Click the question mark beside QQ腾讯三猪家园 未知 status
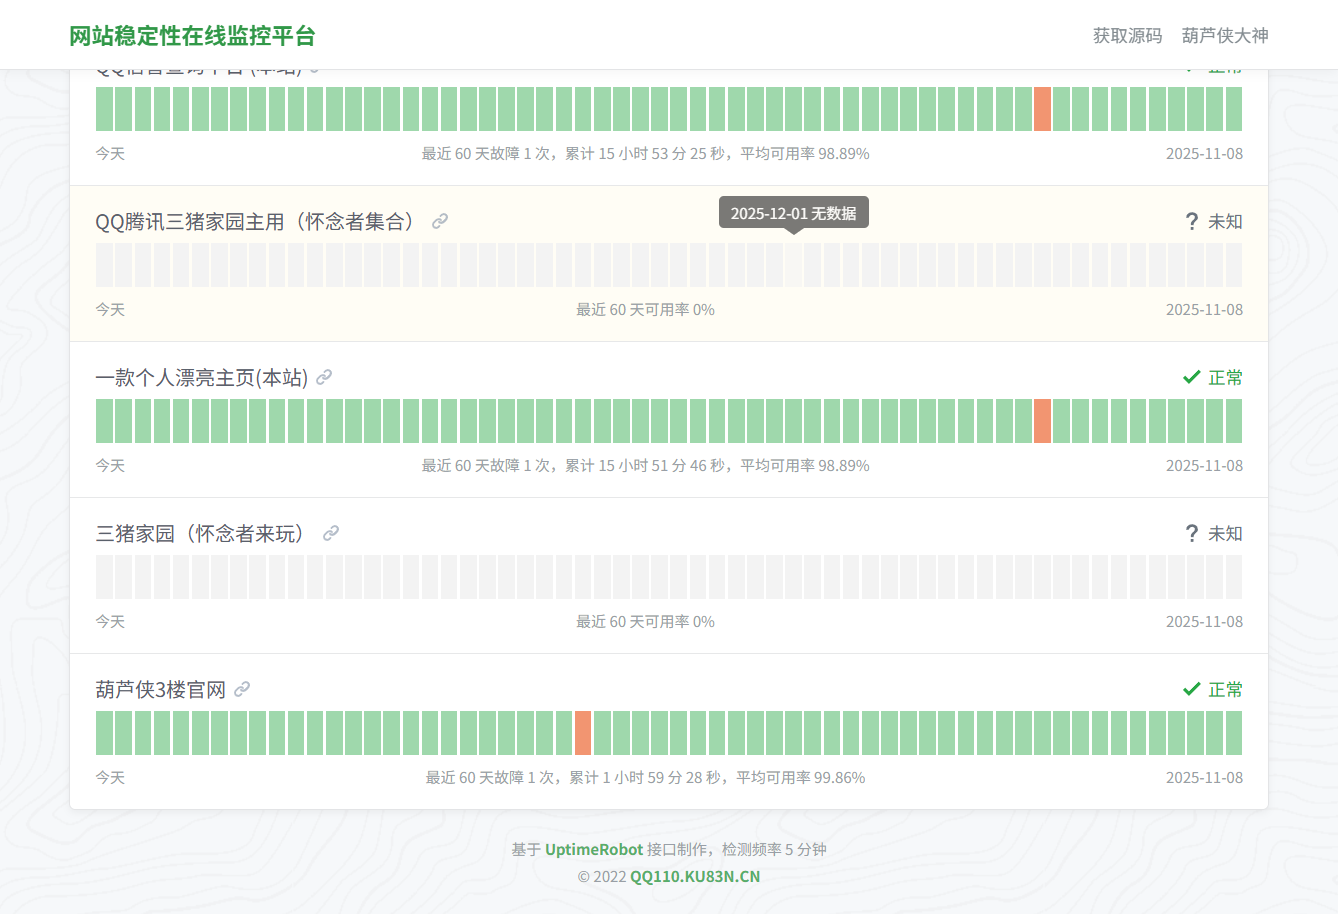This screenshot has width=1338, height=914. (1191, 221)
